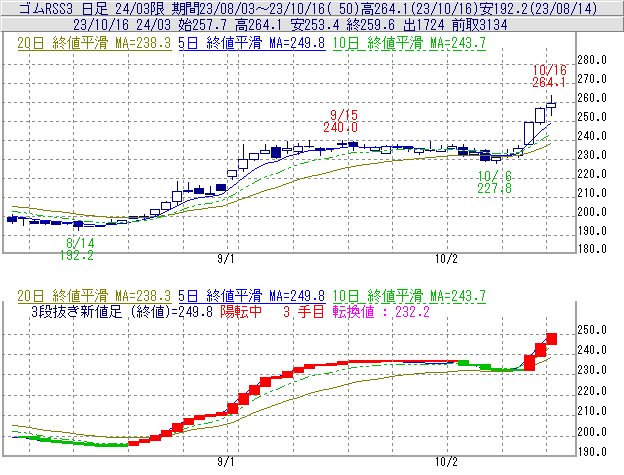Viewport: 624px width, 475px height.
Task: Click the upper chart 10/2 date label
Action: [446, 259]
